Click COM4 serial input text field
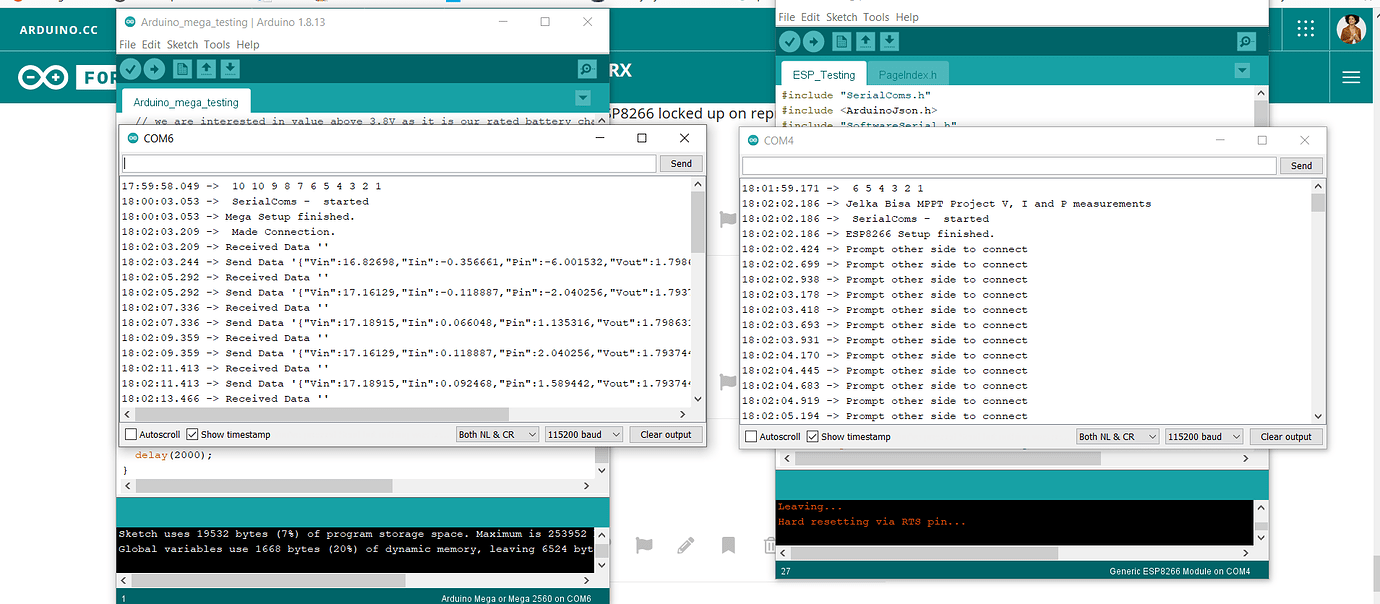 [x=1009, y=165]
